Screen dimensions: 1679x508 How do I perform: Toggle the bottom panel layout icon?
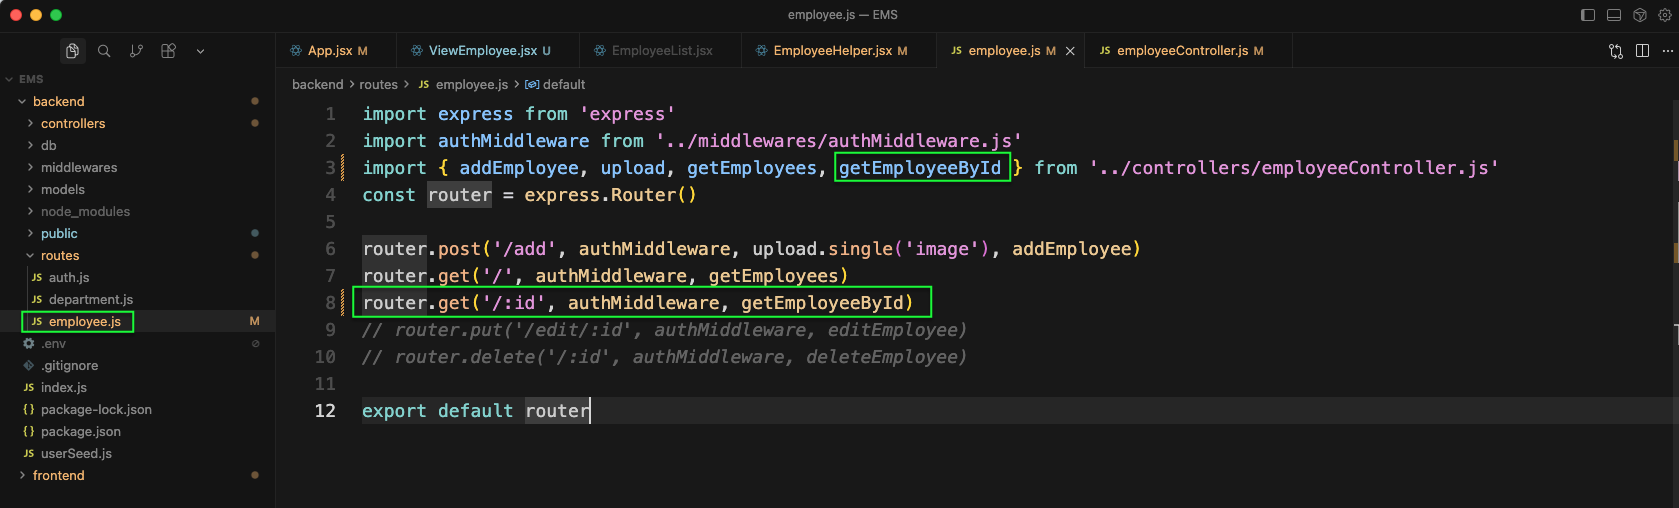1613,15
